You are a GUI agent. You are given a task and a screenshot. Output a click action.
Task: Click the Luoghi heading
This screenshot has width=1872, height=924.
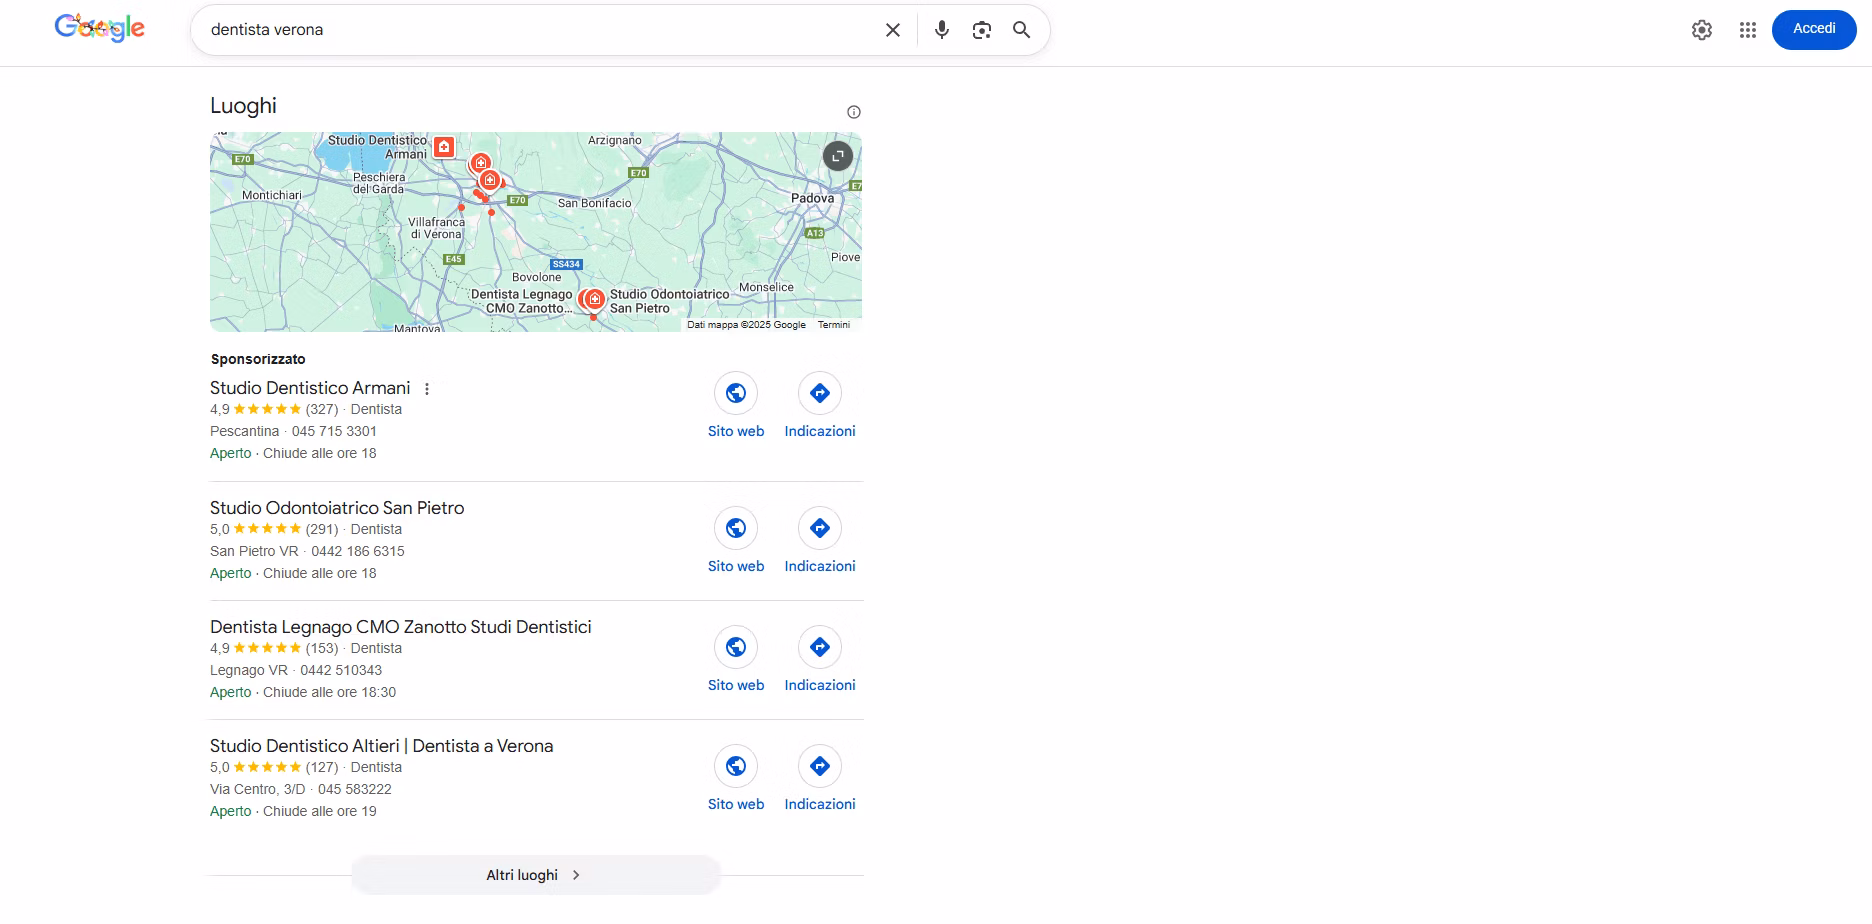[243, 106]
